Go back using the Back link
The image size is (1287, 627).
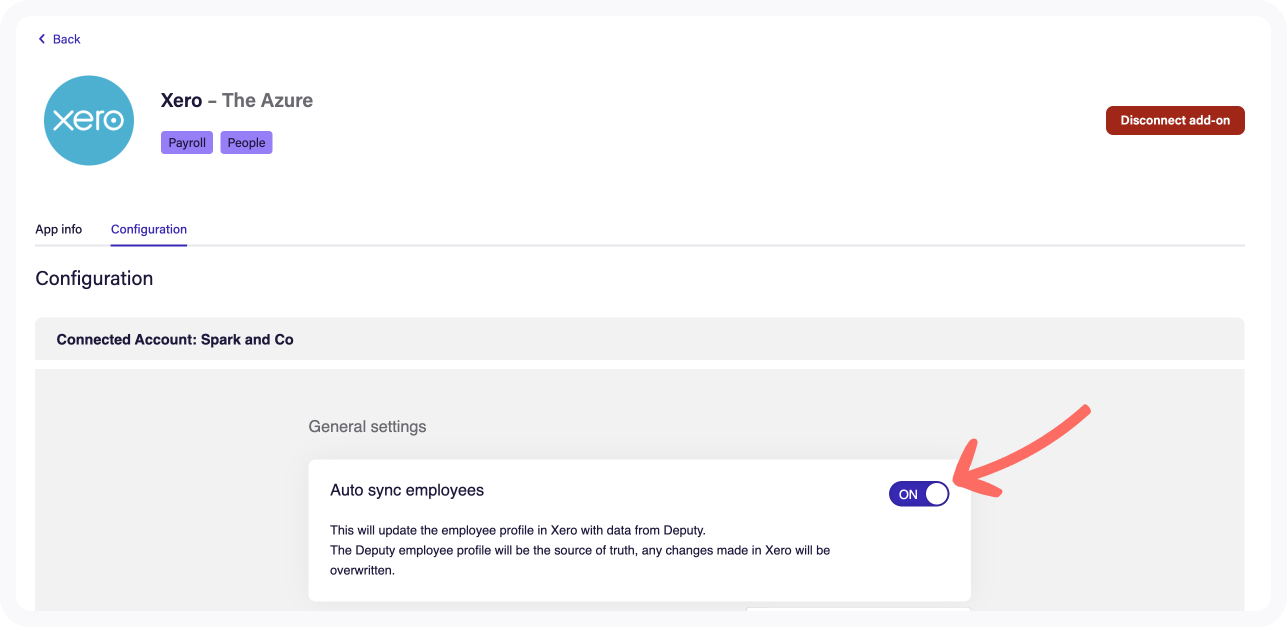tap(59, 39)
